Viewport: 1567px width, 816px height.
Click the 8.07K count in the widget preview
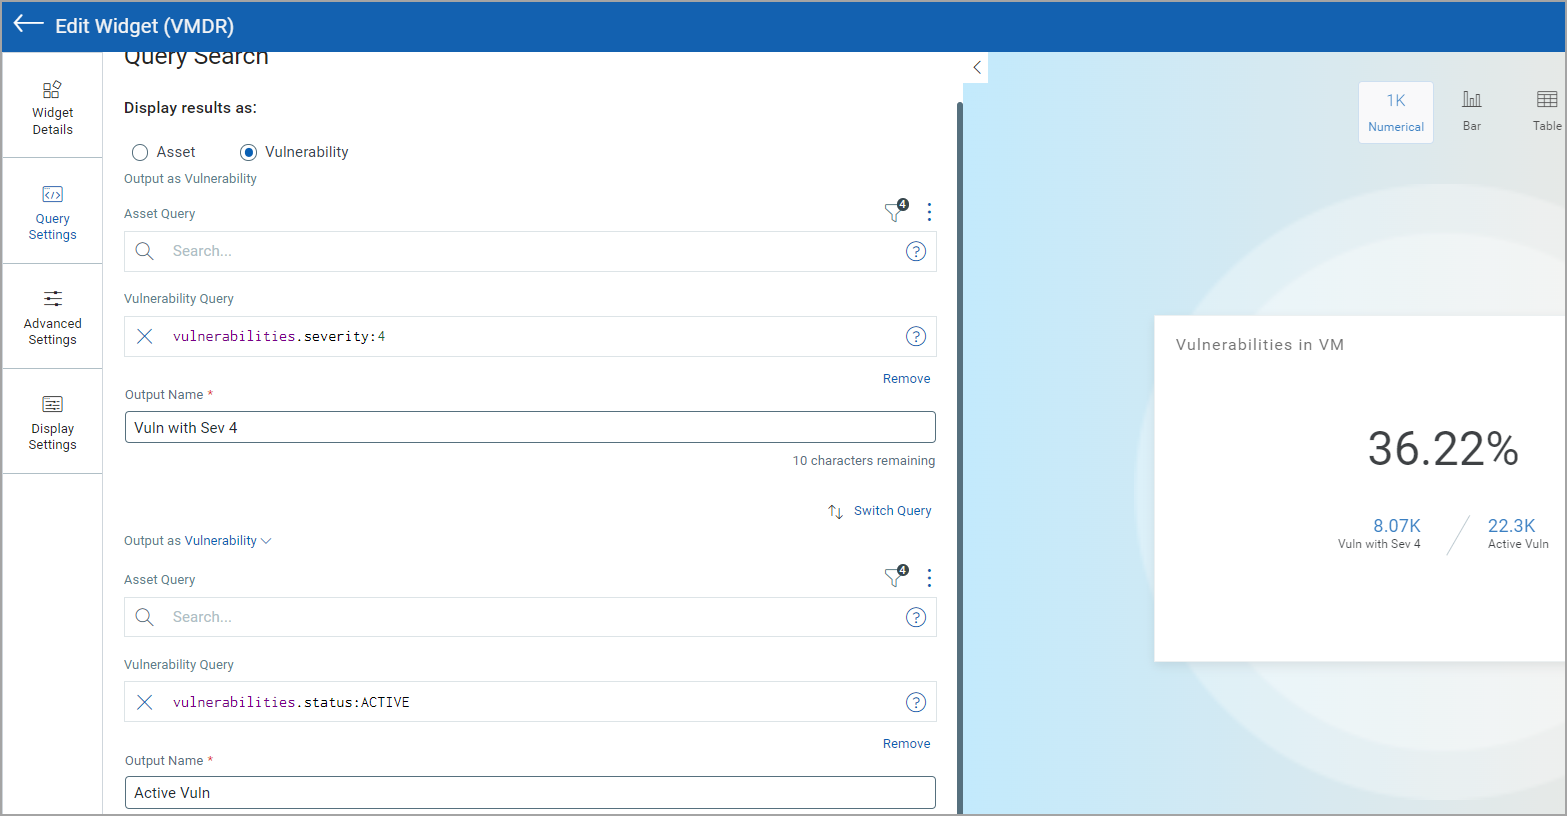pos(1396,526)
